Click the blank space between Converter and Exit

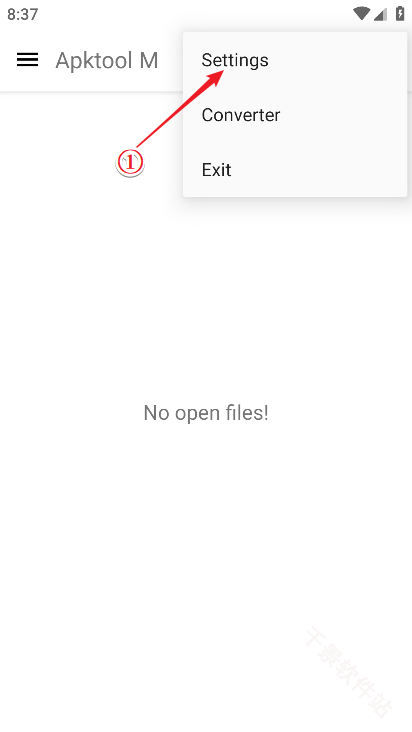tap(295, 142)
